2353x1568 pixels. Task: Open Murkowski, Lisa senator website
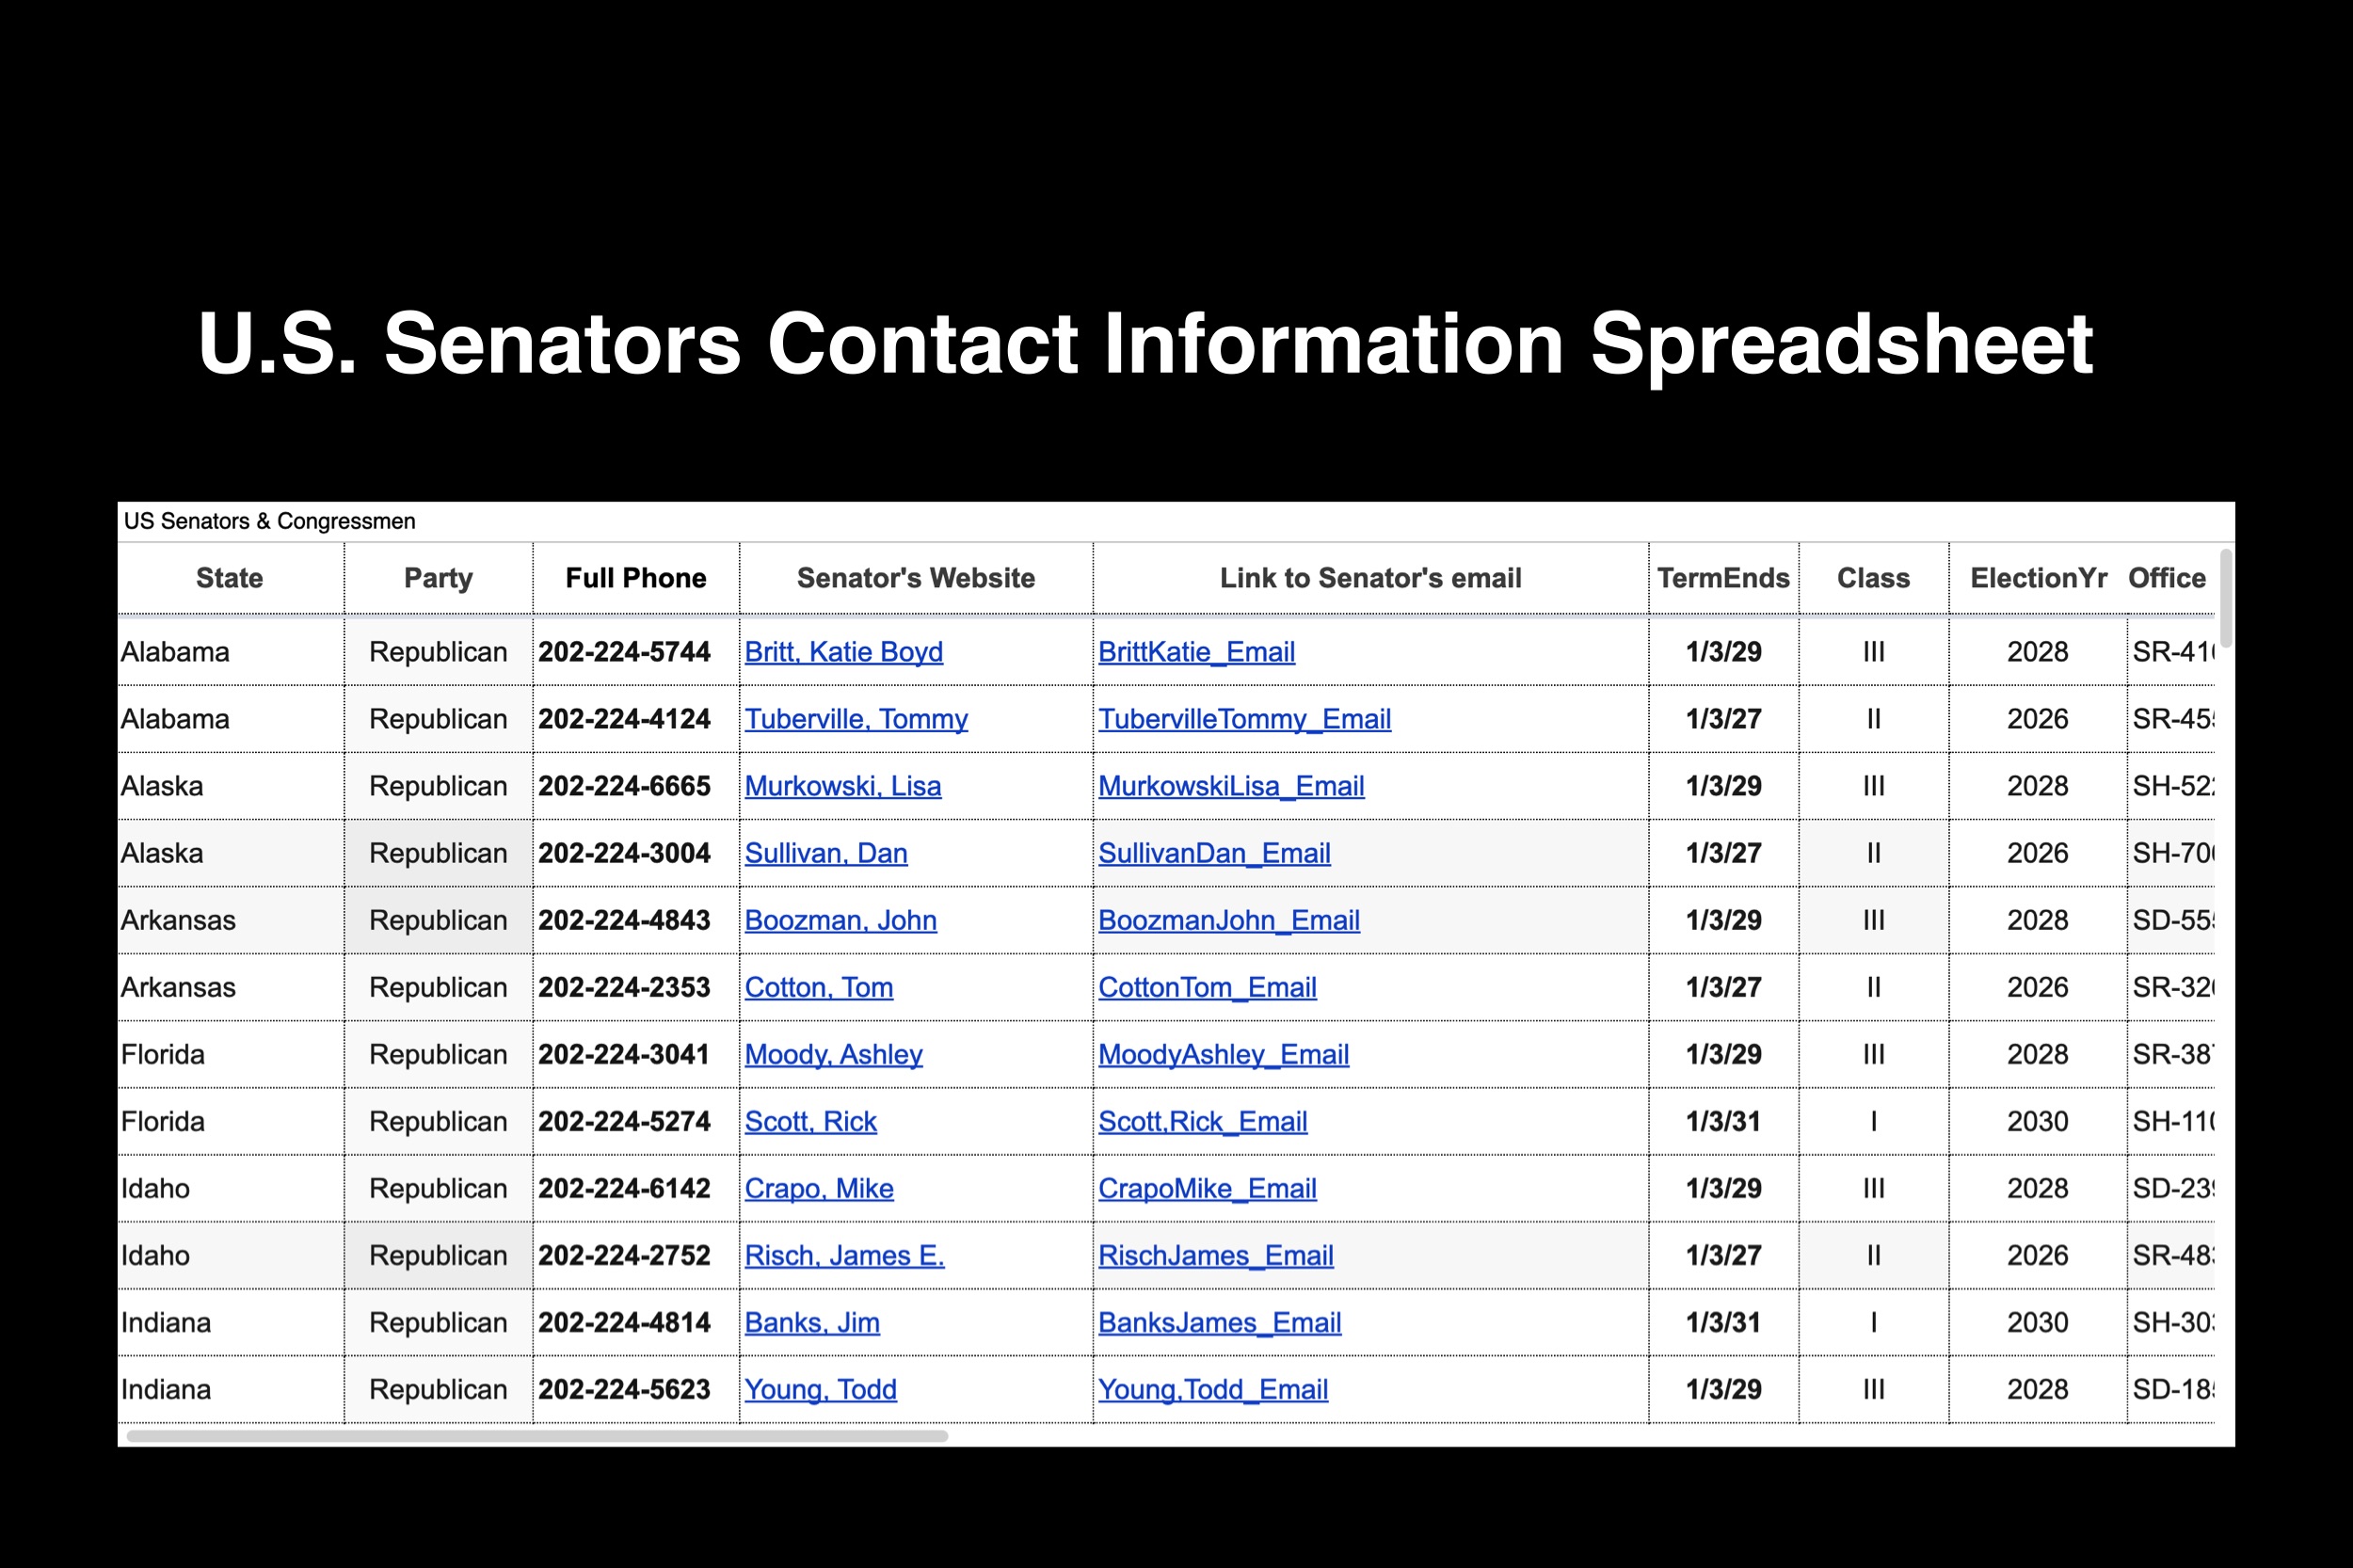coord(842,786)
